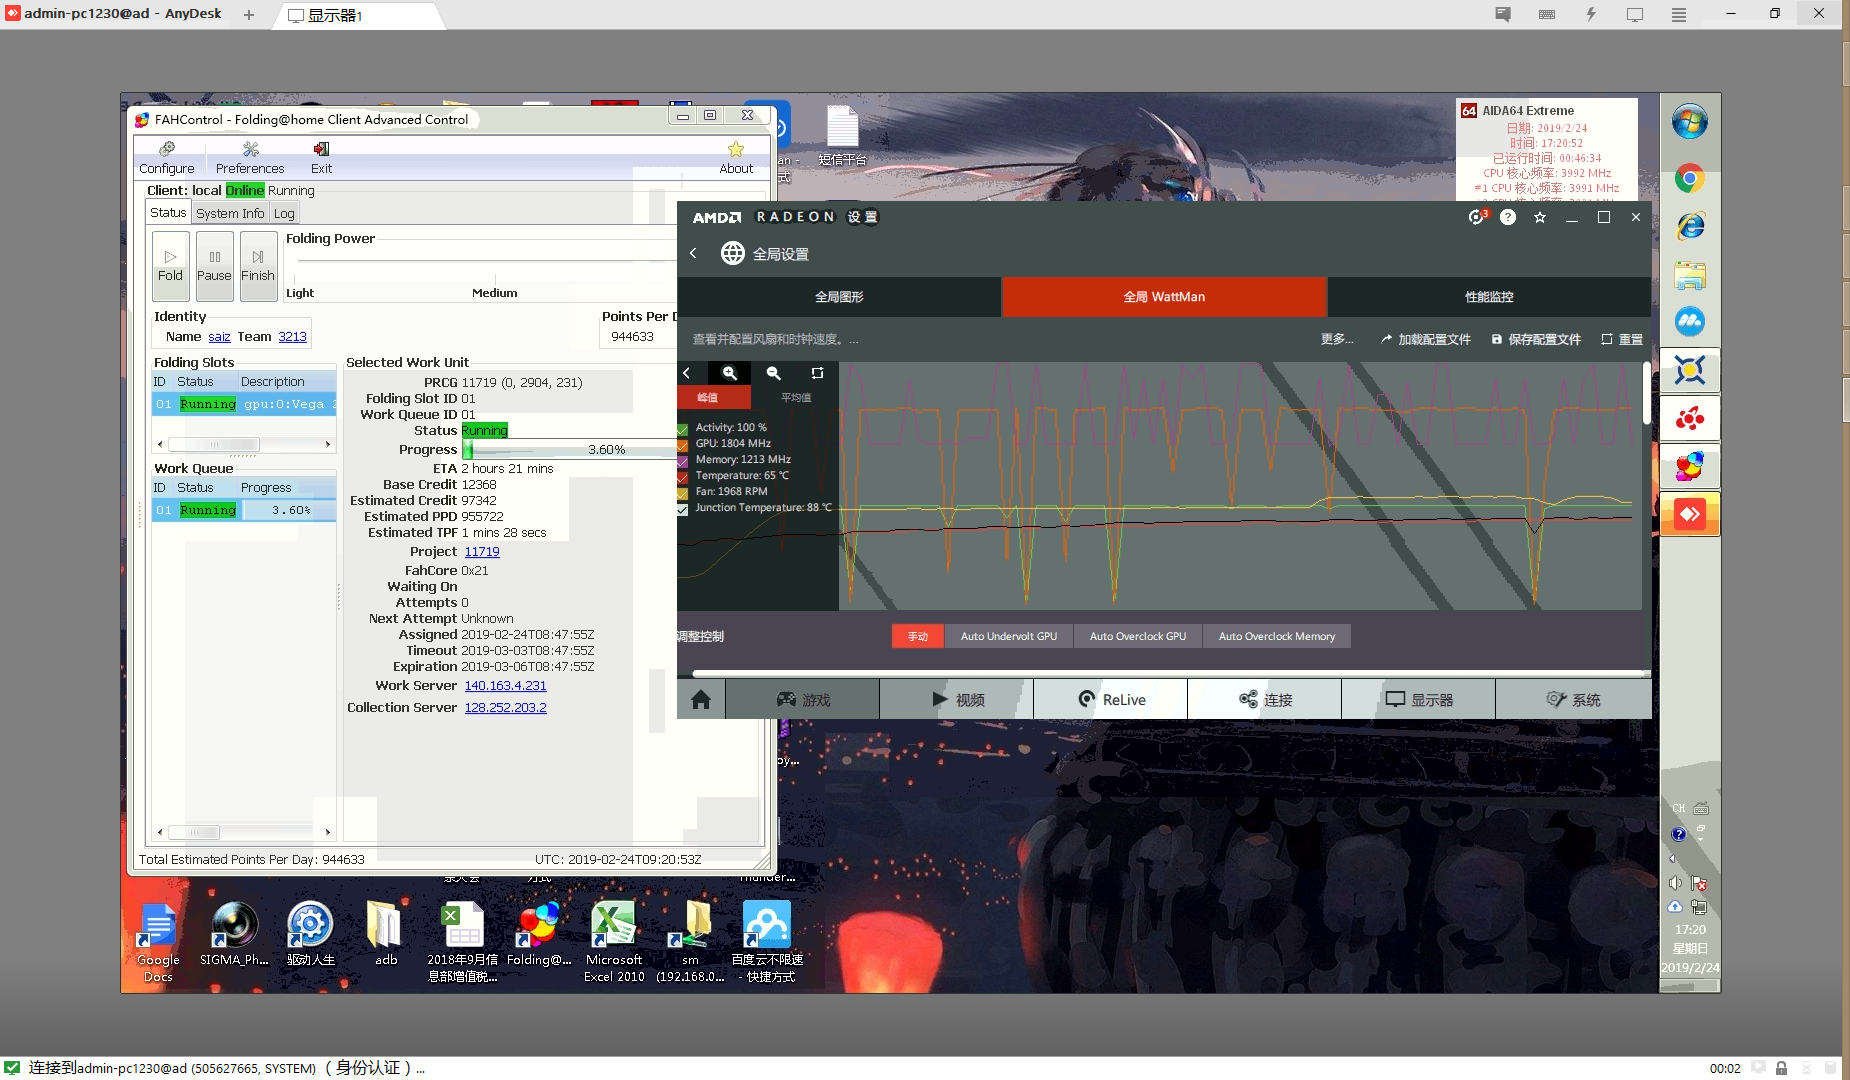Screen dimensions: 1850x1080
Task: Switch to 全局图形 tab
Action: 839,297
